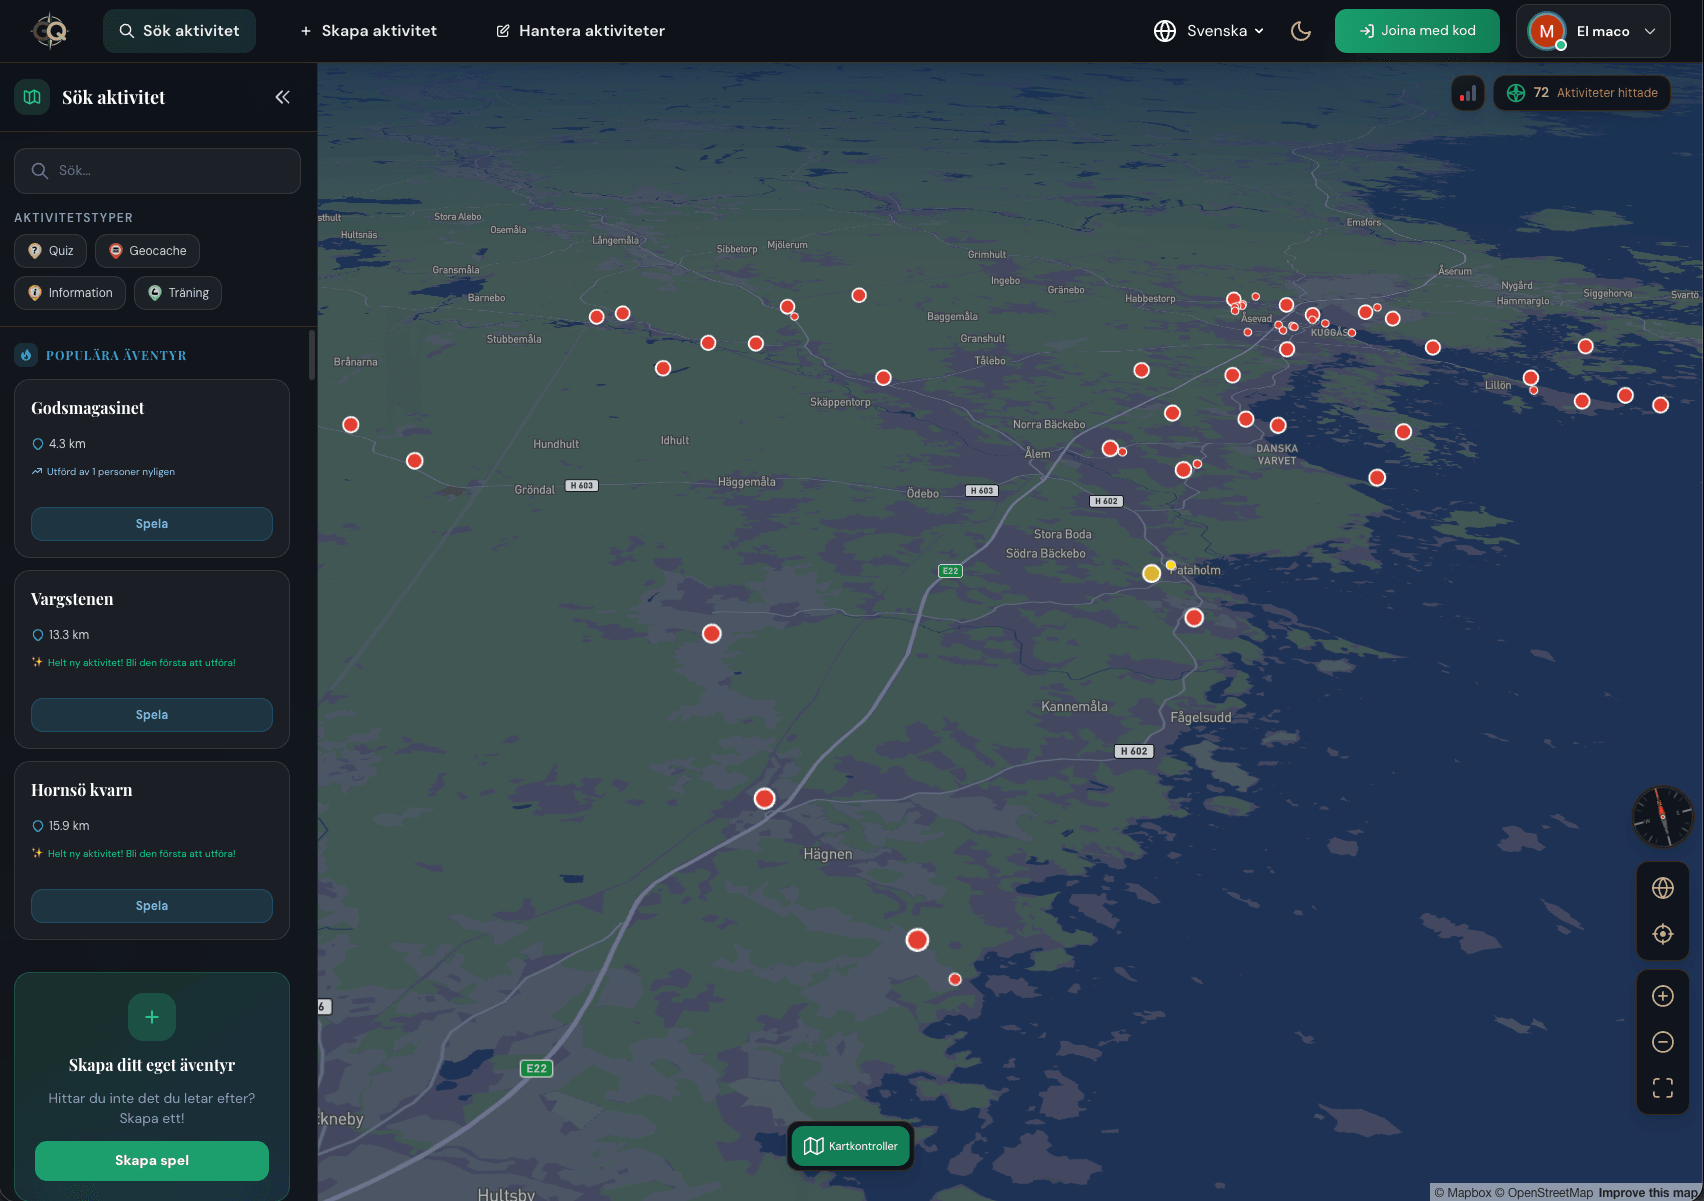Enable the Geocache filter chip

[146, 251]
